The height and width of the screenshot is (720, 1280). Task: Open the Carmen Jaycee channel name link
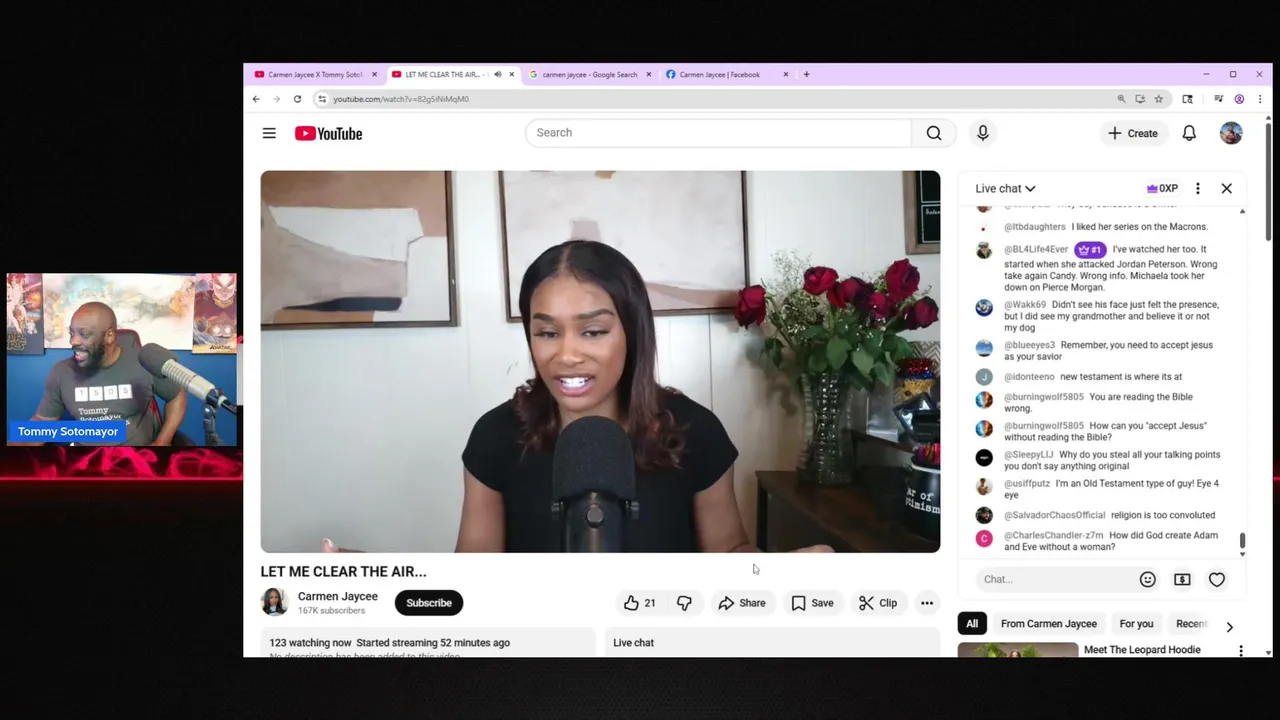tap(338, 596)
